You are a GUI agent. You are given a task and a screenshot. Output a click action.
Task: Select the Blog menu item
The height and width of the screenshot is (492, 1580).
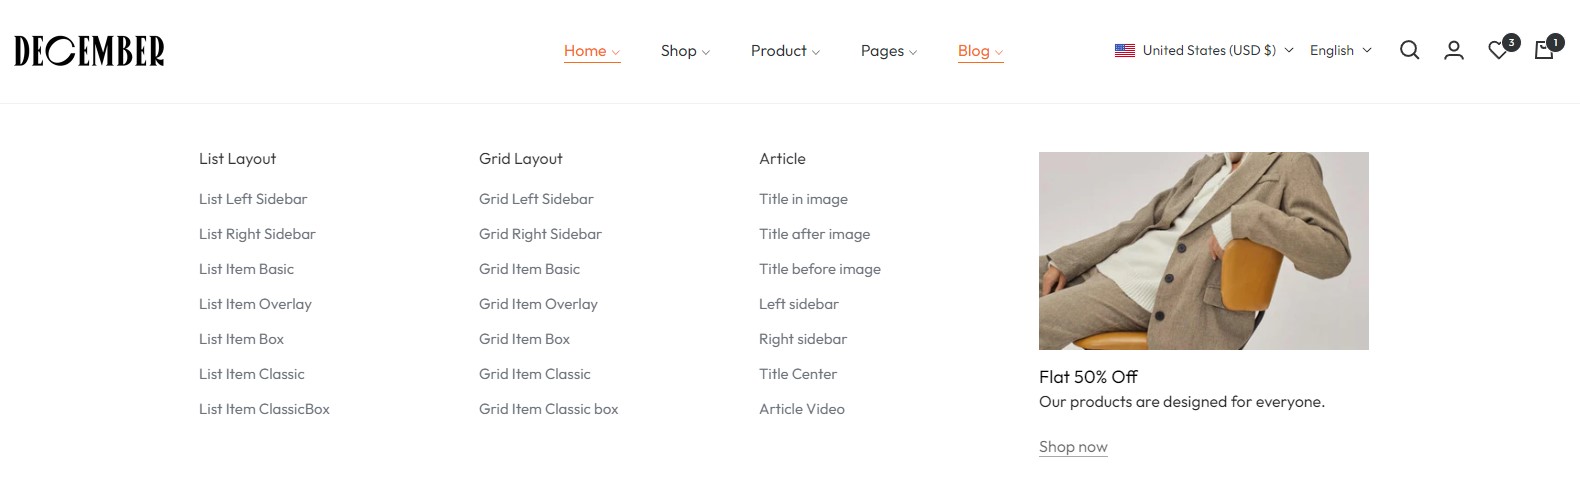click(979, 51)
